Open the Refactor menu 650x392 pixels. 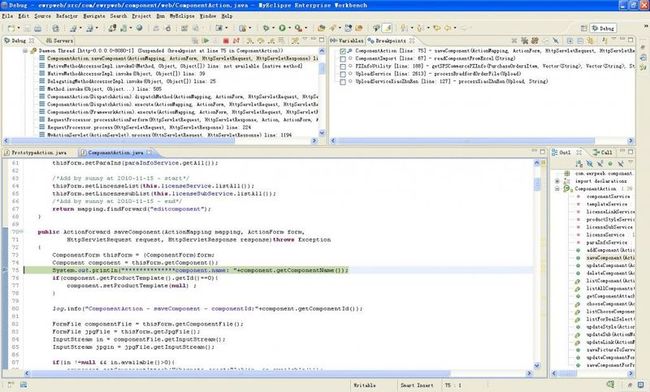coord(67,16)
